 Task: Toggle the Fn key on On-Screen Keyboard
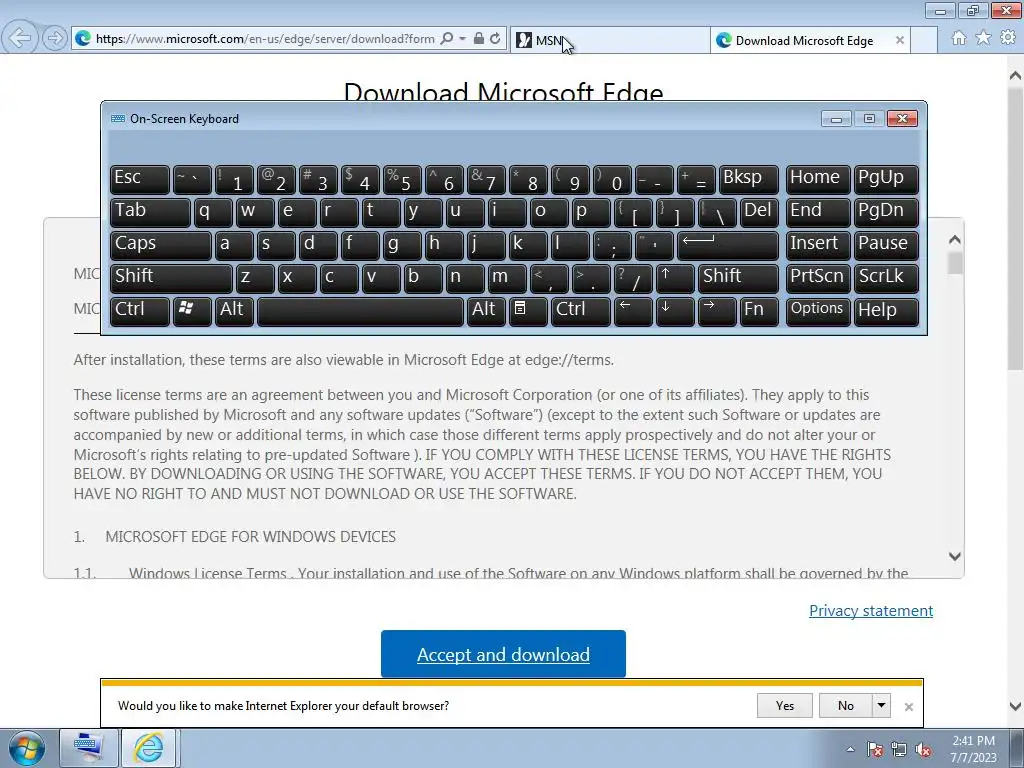tap(759, 311)
